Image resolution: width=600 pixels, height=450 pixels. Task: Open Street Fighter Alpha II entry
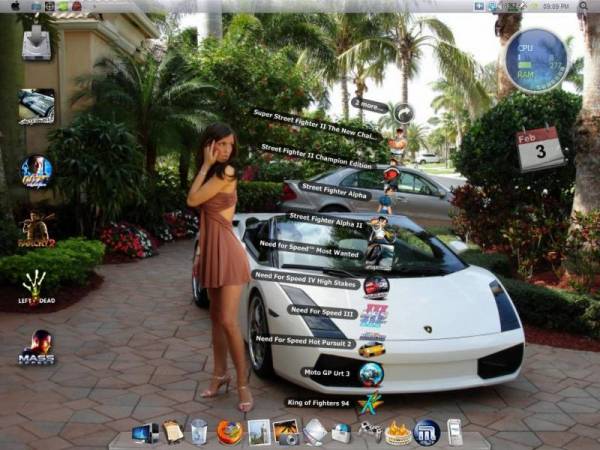[x=326, y=220]
